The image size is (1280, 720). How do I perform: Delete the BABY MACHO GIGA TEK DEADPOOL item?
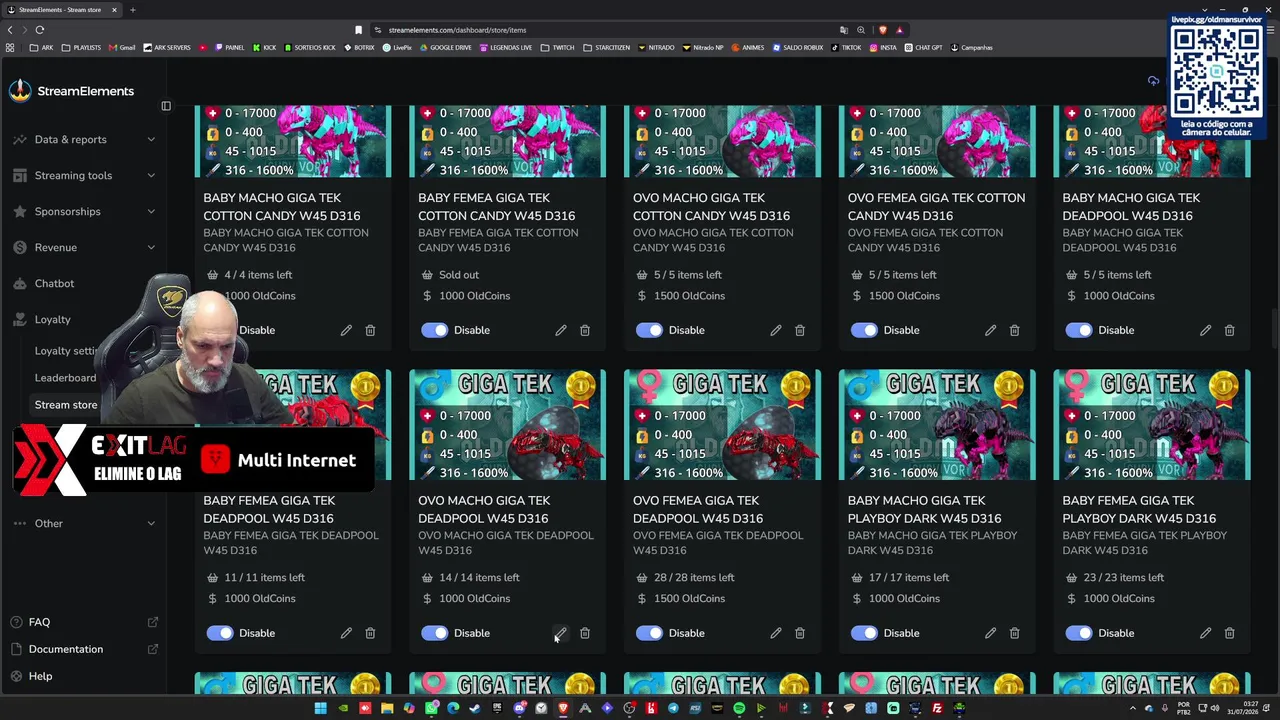[x=1230, y=330]
